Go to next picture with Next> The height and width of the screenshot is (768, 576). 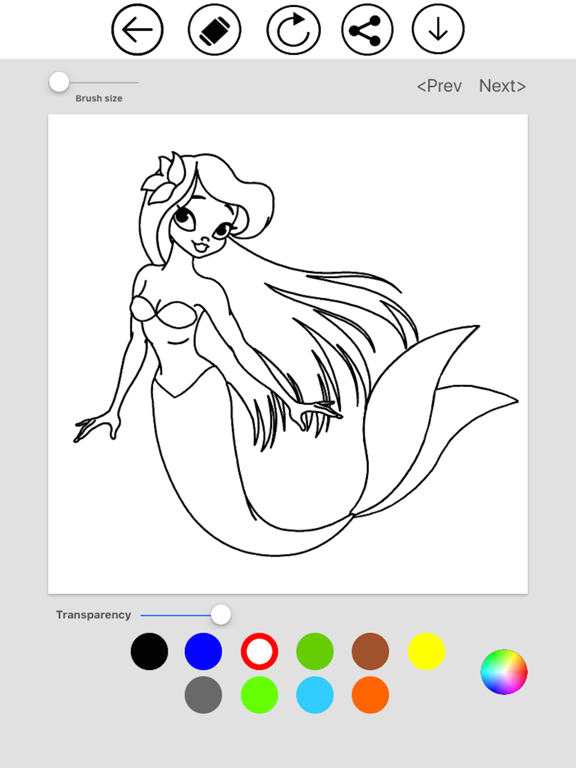(502, 86)
